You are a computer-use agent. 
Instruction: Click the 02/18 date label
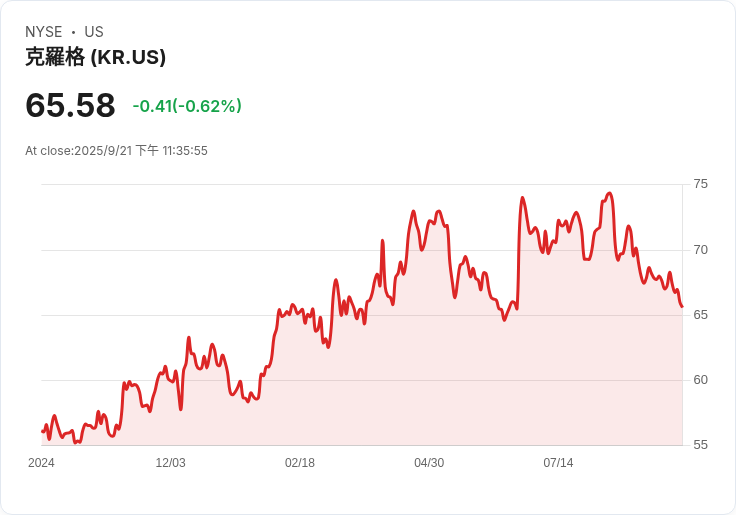[300, 463]
